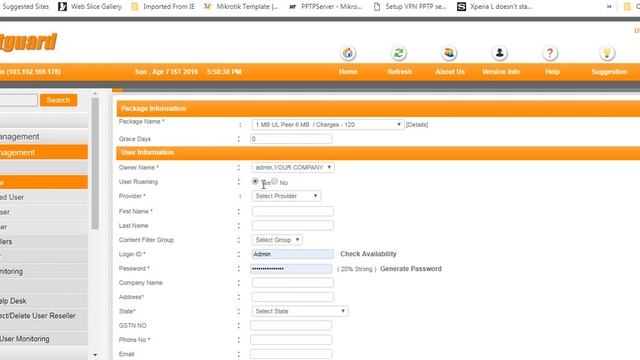Open the Content Filter Group dropdown
640x360 pixels.
tap(277, 240)
